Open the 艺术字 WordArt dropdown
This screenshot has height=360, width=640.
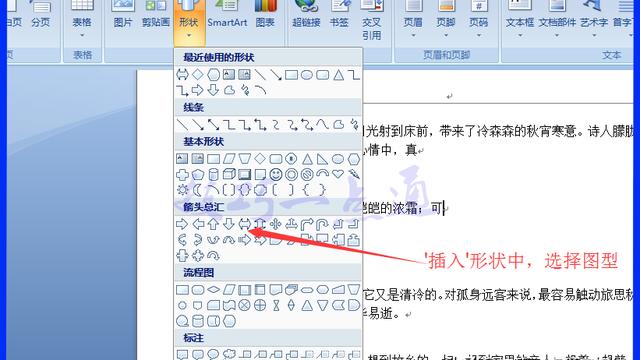pyautogui.click(x=594, y=20)
